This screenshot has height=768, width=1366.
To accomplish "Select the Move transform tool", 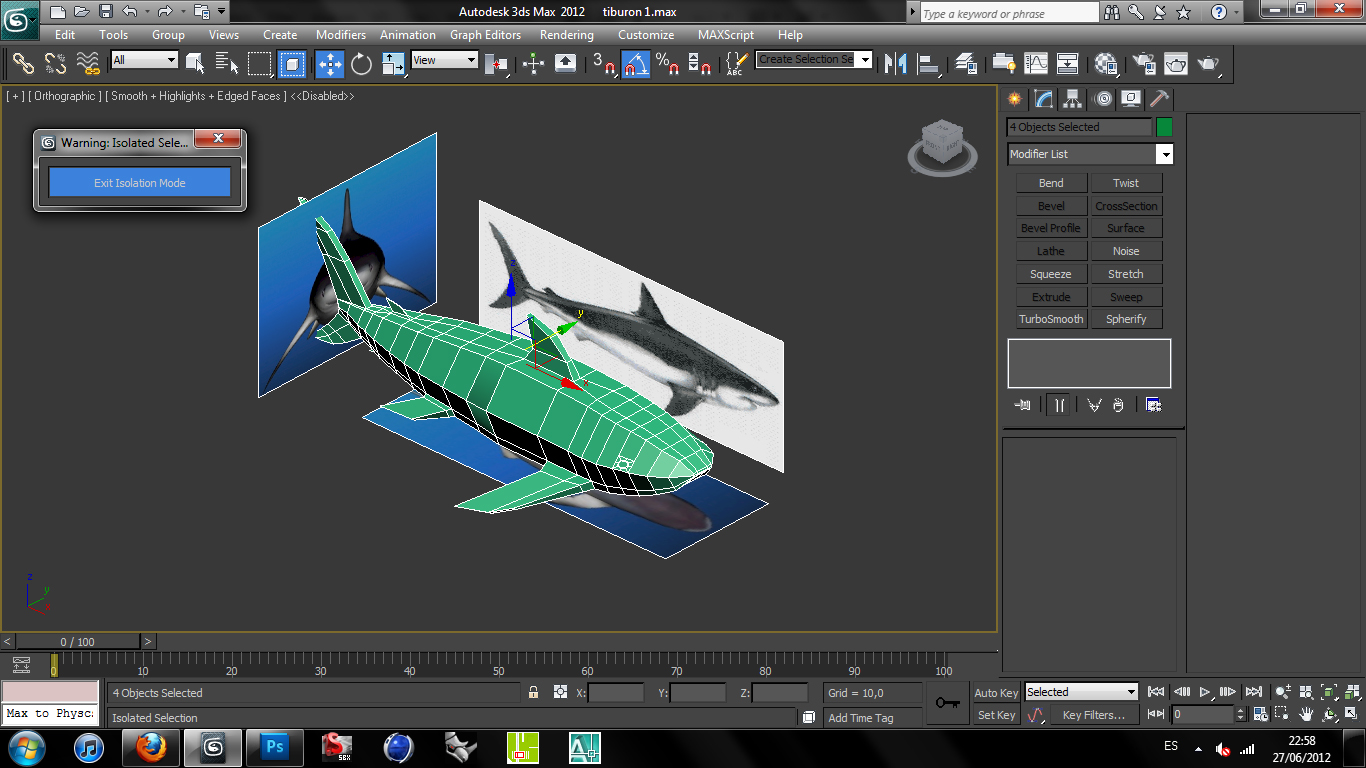I will point(329,64).
